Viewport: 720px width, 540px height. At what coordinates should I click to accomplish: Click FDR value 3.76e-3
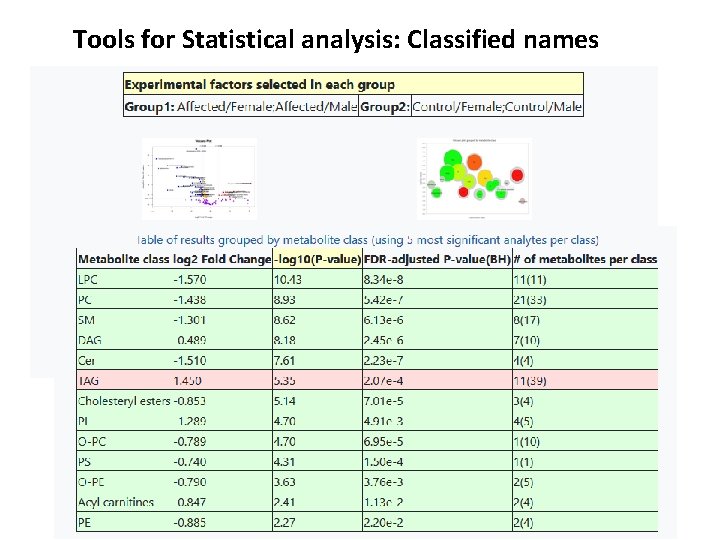tap(383, 482)
